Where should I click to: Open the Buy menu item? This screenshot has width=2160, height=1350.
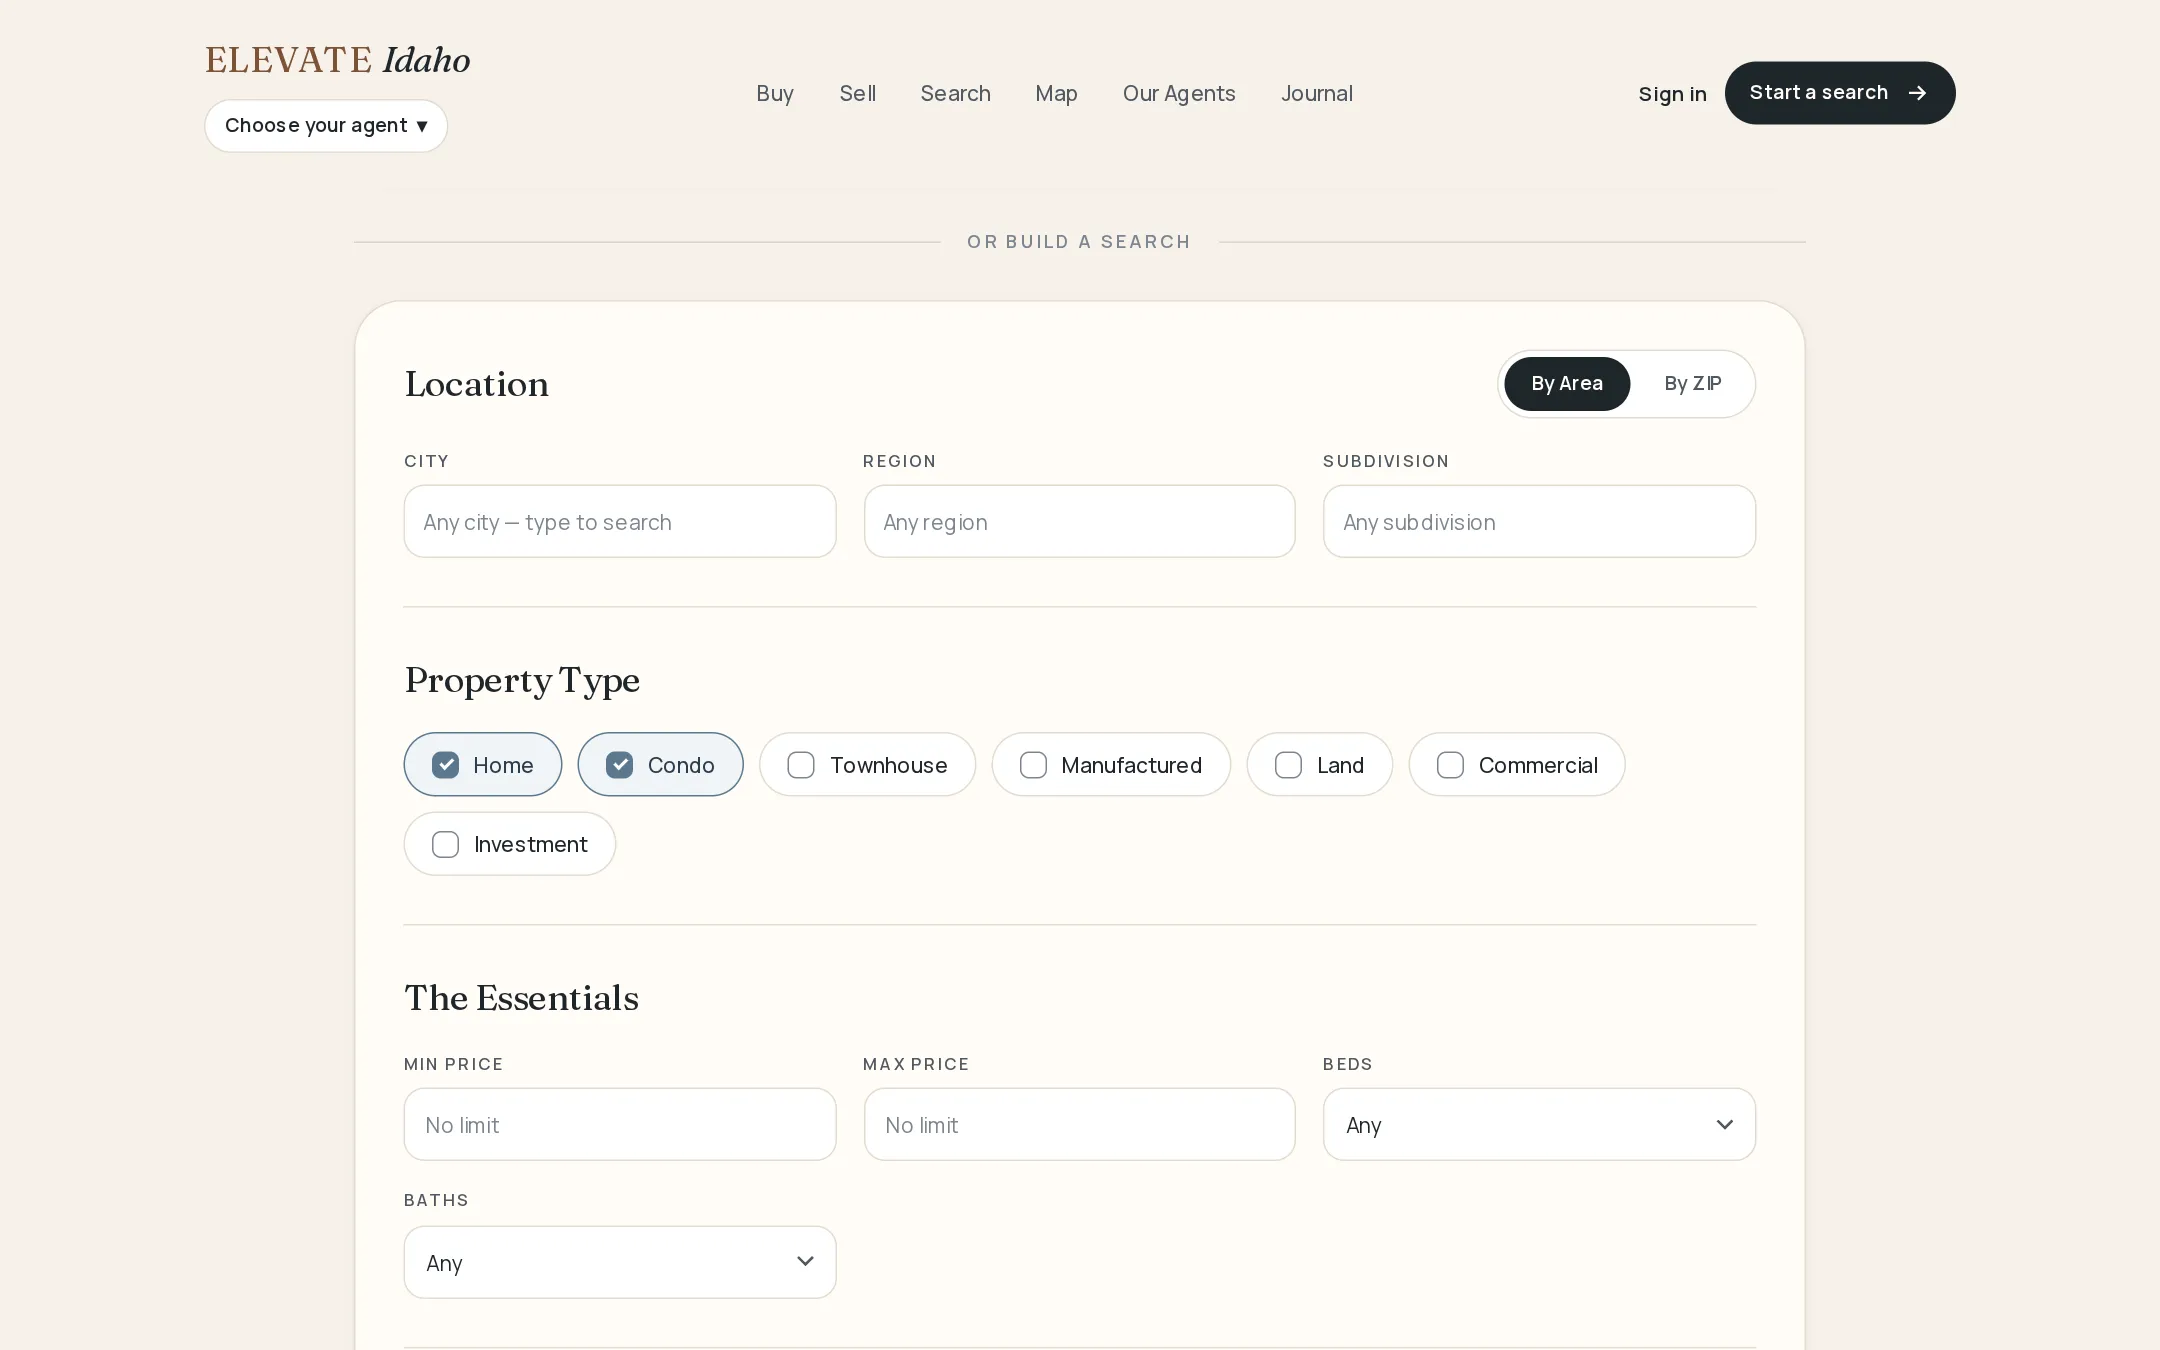point(775,93)
